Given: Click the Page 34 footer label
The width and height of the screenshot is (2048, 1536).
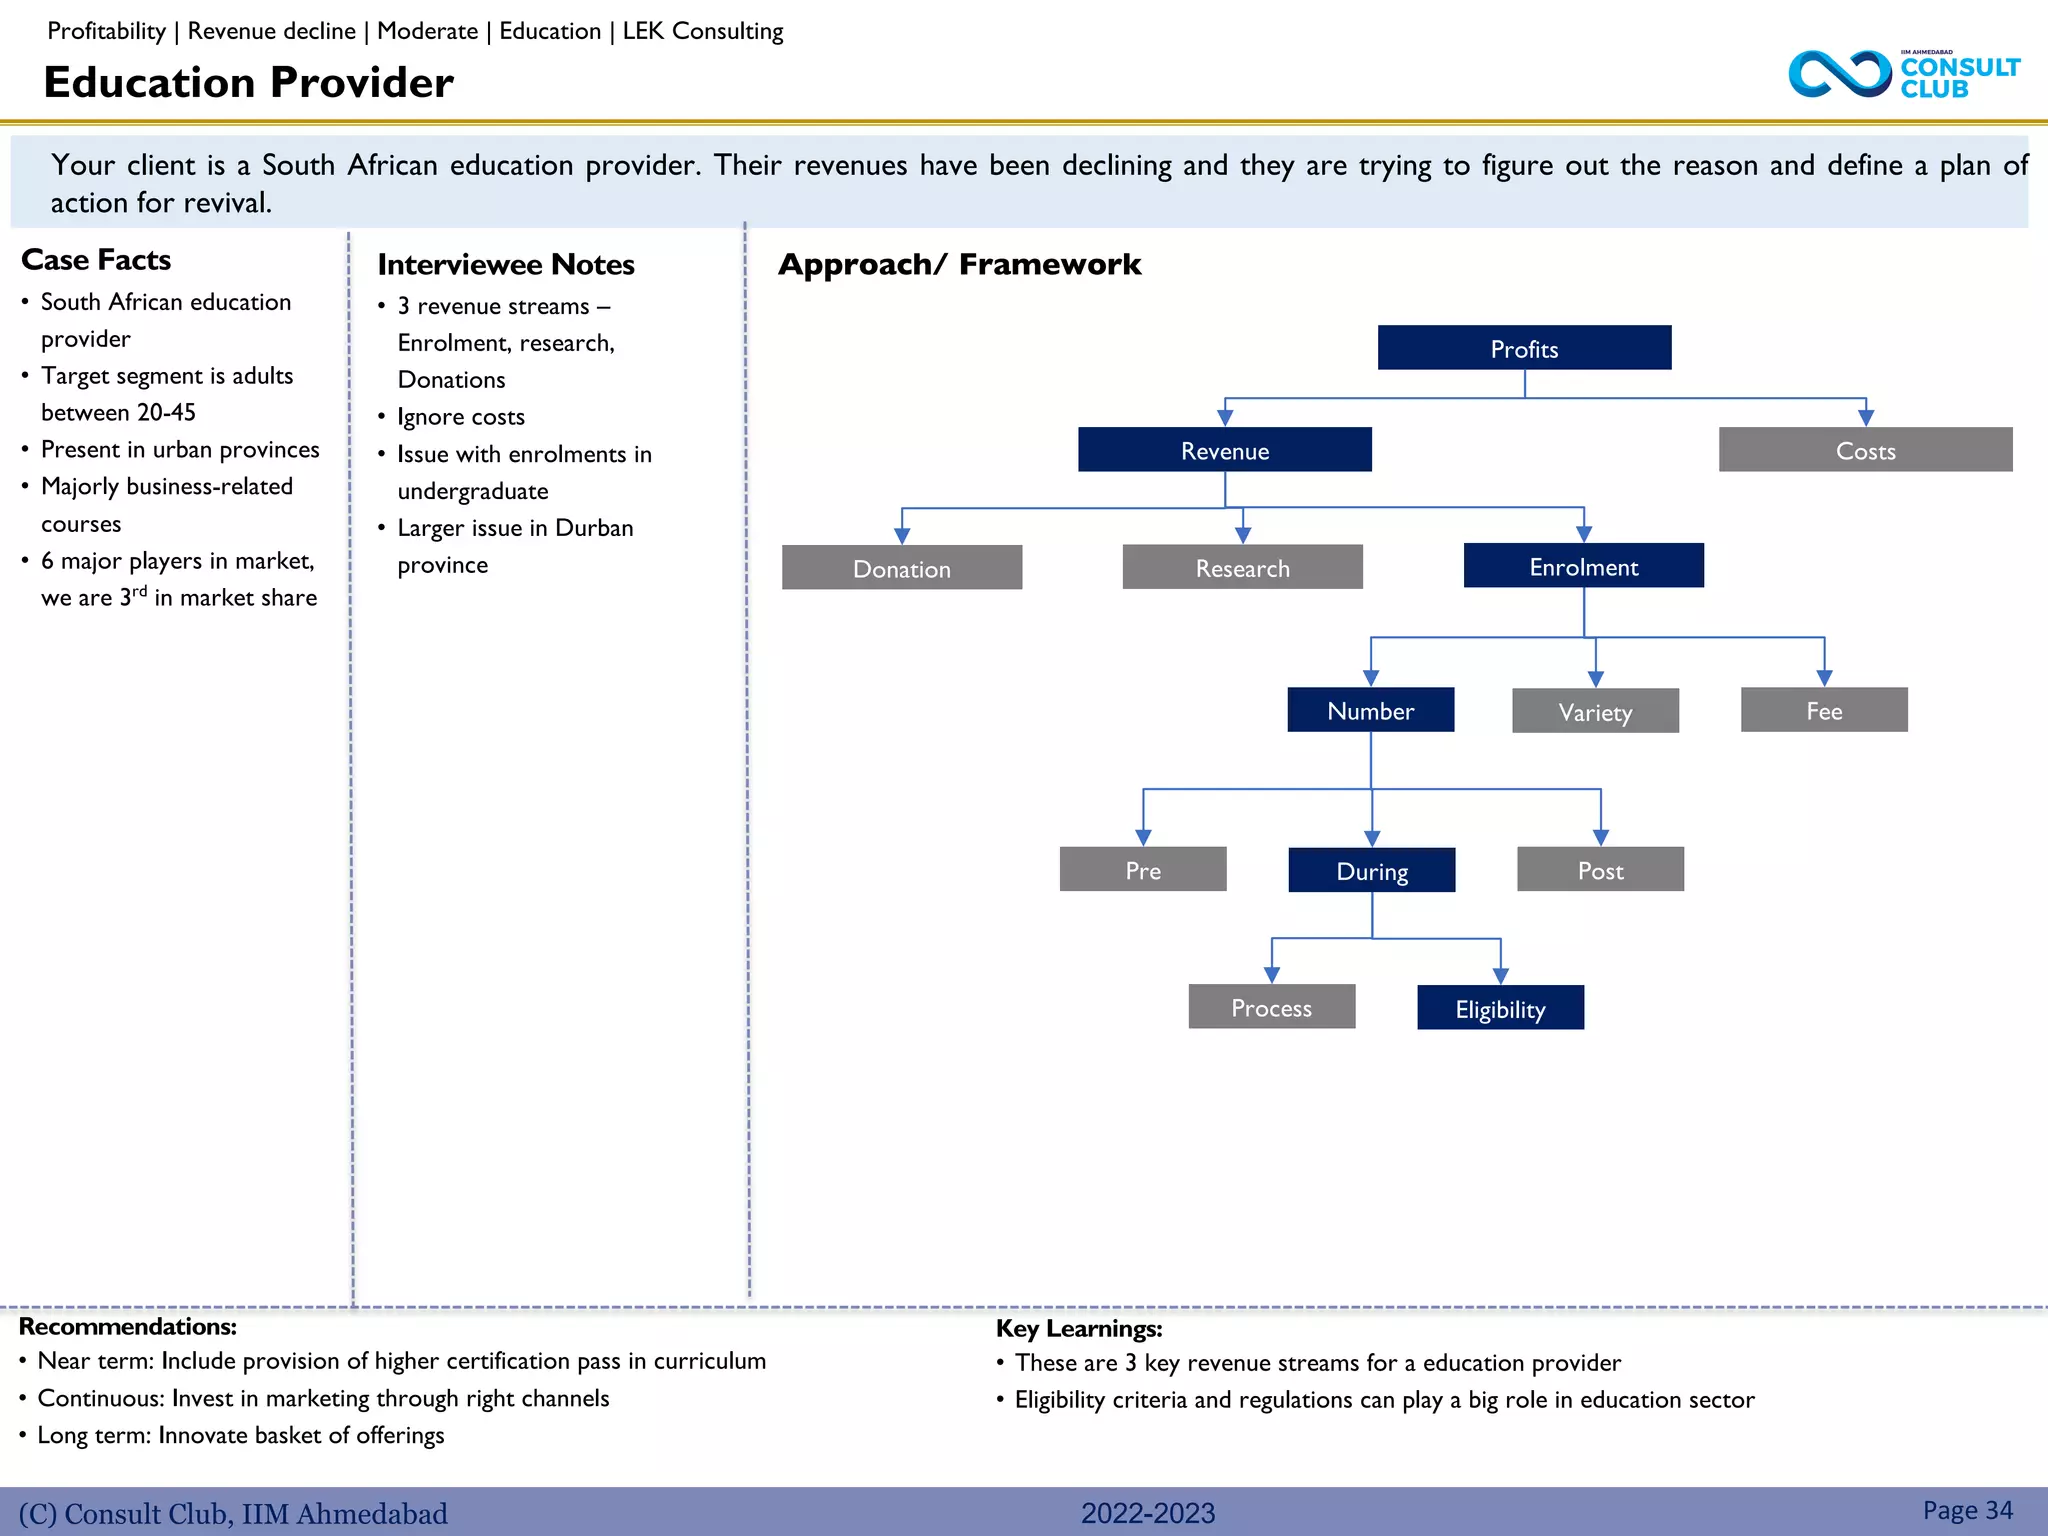Looking at the screenshot, I should (1967, 1510).
